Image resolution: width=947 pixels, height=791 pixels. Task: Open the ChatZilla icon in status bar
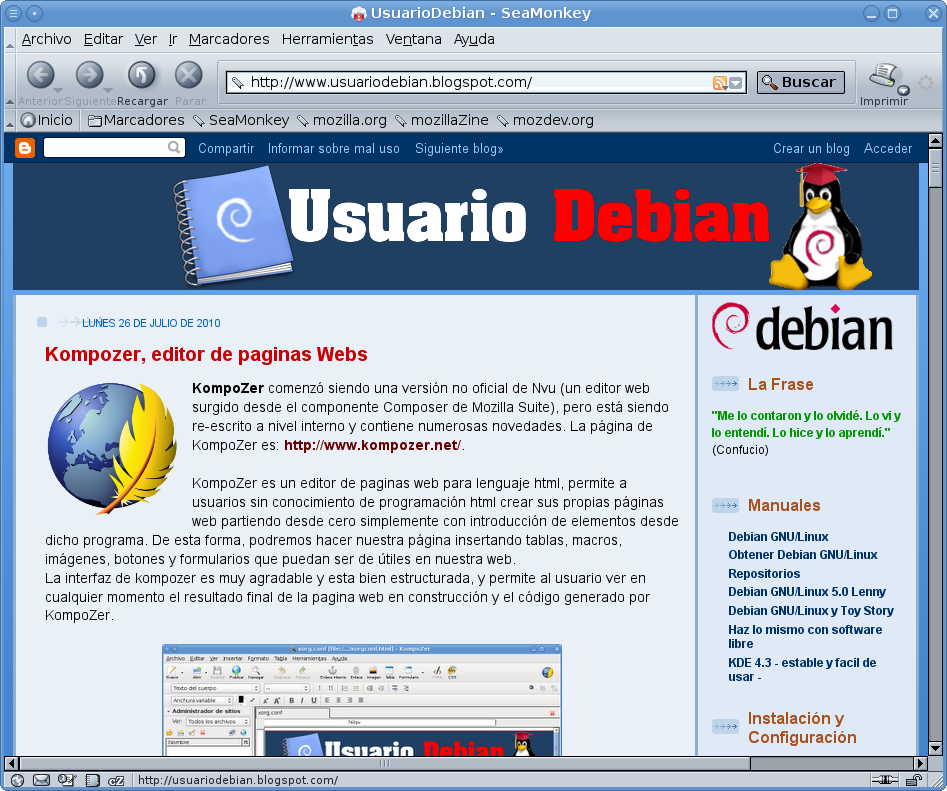coord(116,780)
